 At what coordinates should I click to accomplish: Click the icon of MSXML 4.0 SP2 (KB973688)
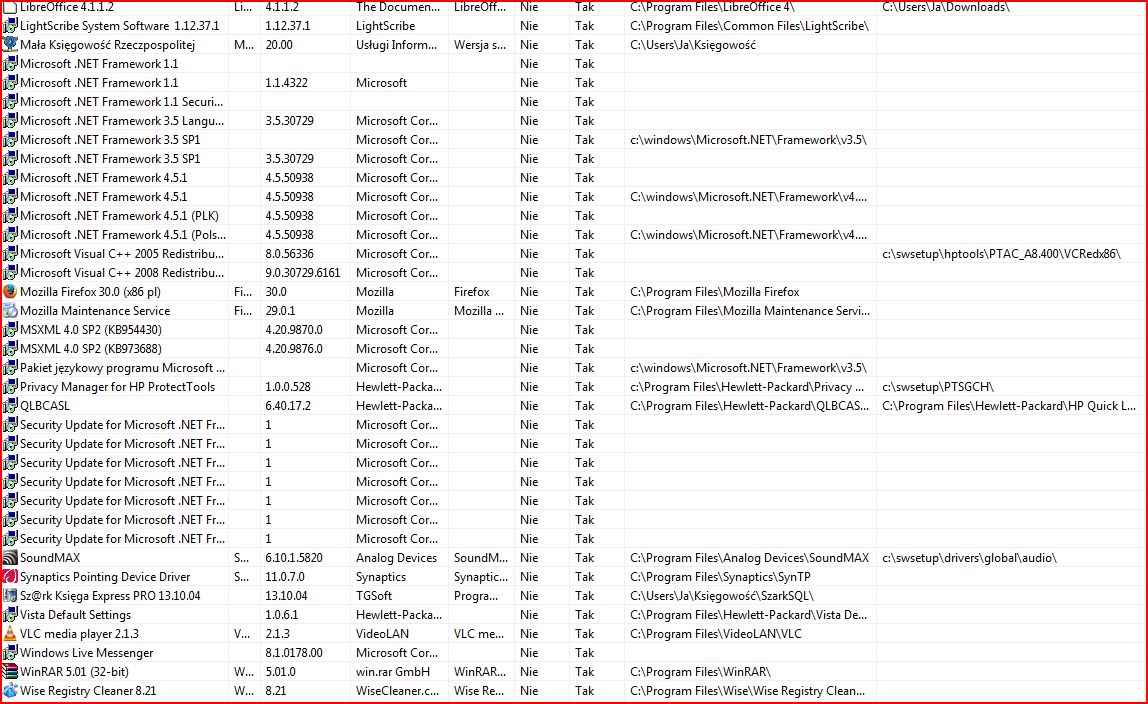click(x=10, y=348)
